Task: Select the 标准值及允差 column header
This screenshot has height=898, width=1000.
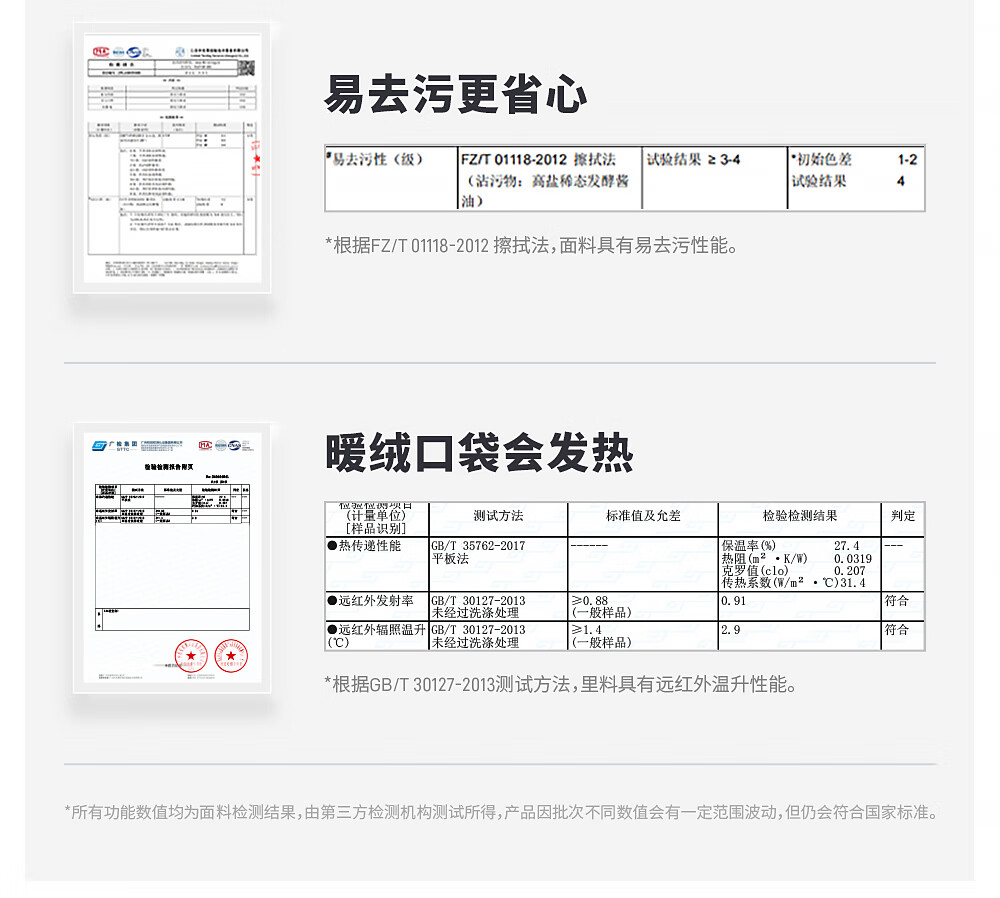Action: click(x=643, y=516)
